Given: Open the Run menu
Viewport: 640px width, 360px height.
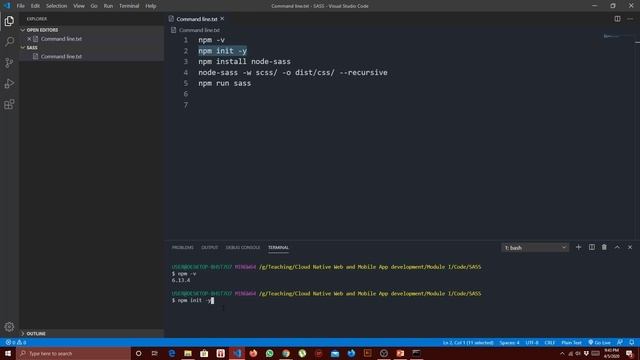Looking at the screenshot, I should pos(108,6).
